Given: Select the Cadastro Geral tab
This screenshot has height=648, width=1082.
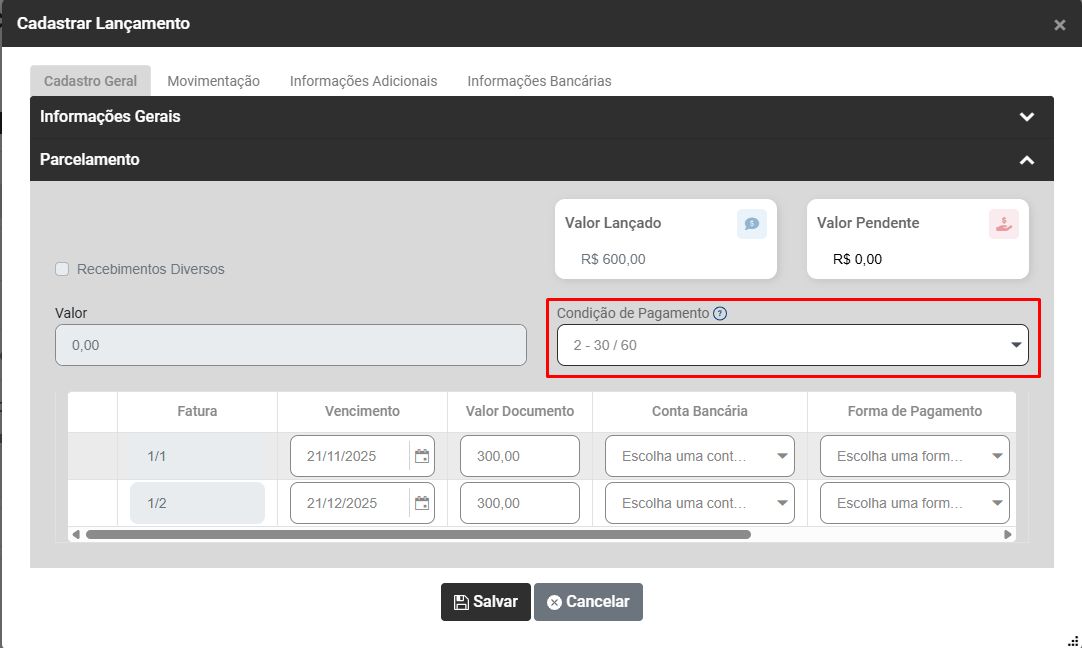Looking at the screenshot, I should 90,81.
